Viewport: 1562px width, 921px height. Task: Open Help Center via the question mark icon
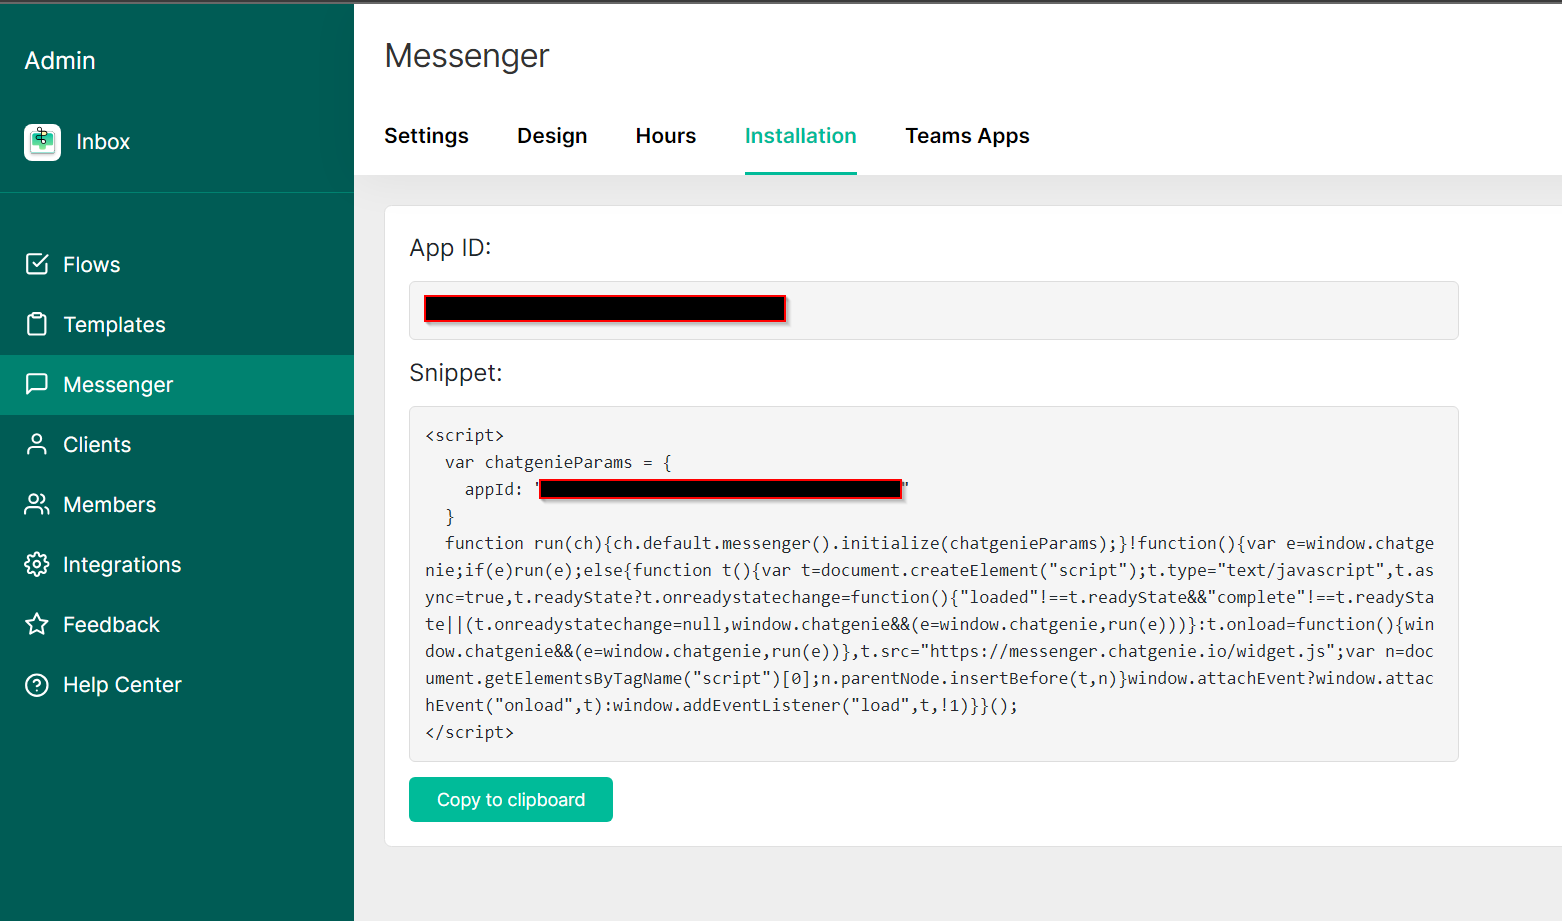[x=36, y=684]
